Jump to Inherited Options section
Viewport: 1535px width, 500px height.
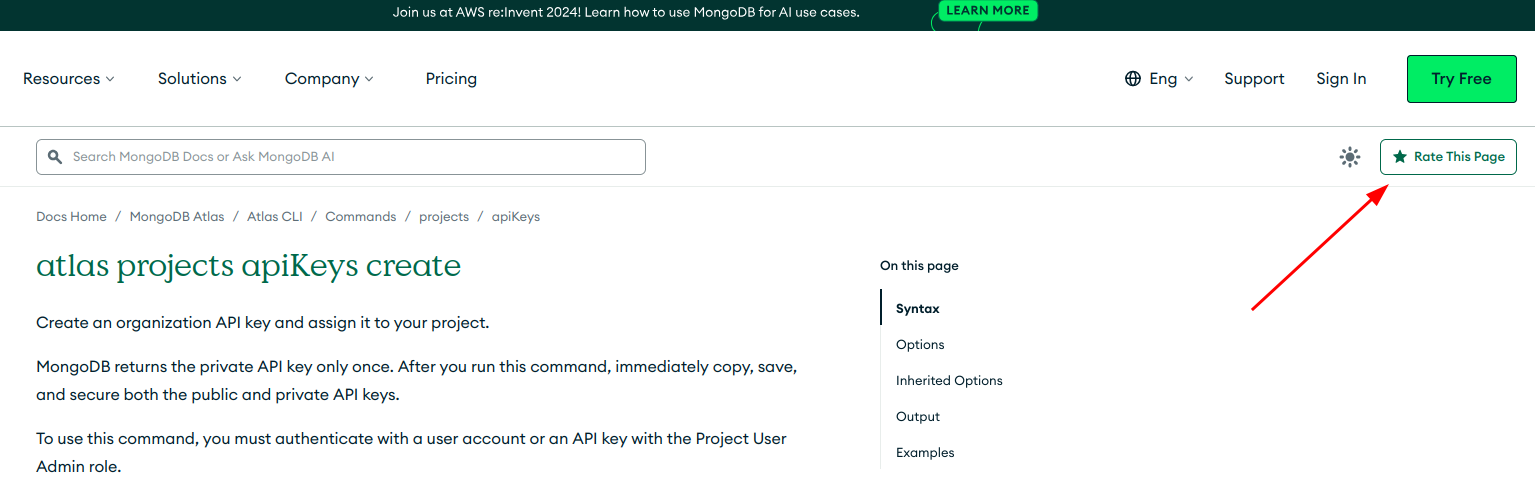click(x=949, y=381)
